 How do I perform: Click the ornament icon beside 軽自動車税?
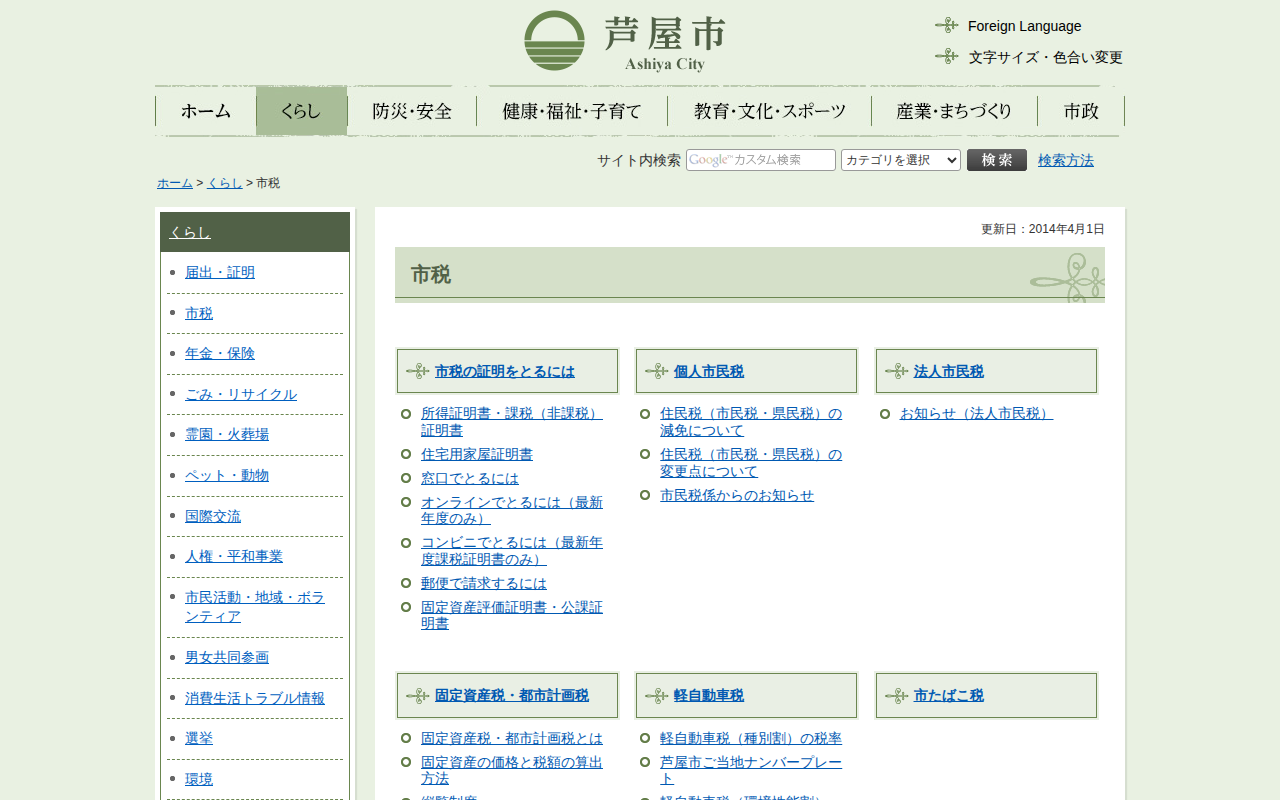tap(656, 695)
